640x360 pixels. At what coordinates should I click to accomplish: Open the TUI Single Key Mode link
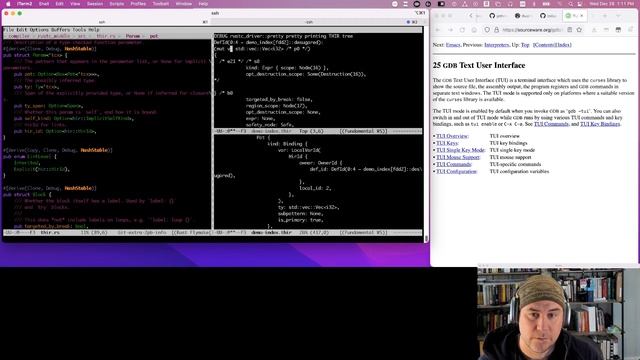tap(460, 150)
